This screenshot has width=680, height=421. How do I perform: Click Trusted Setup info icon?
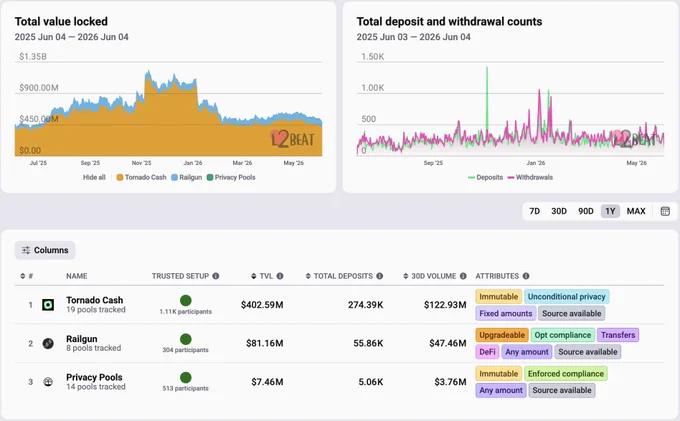216,276
